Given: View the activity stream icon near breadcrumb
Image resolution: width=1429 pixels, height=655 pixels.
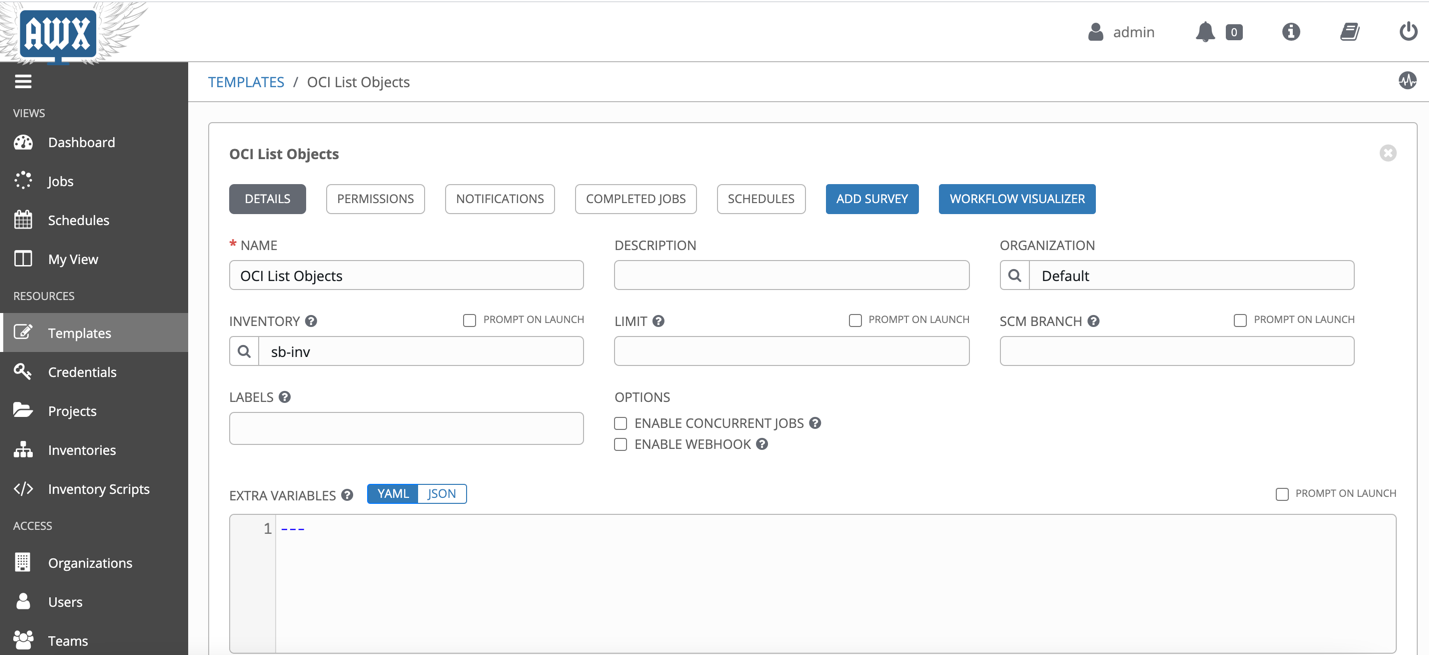Looking at the screenshot, I should [x=1407, y=81].
